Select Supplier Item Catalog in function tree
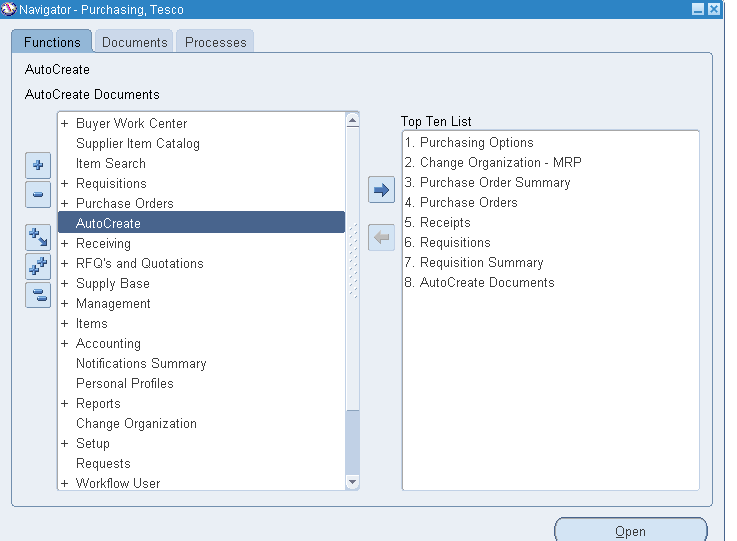Viewport: 737px width, 541px height. (138, 144)
